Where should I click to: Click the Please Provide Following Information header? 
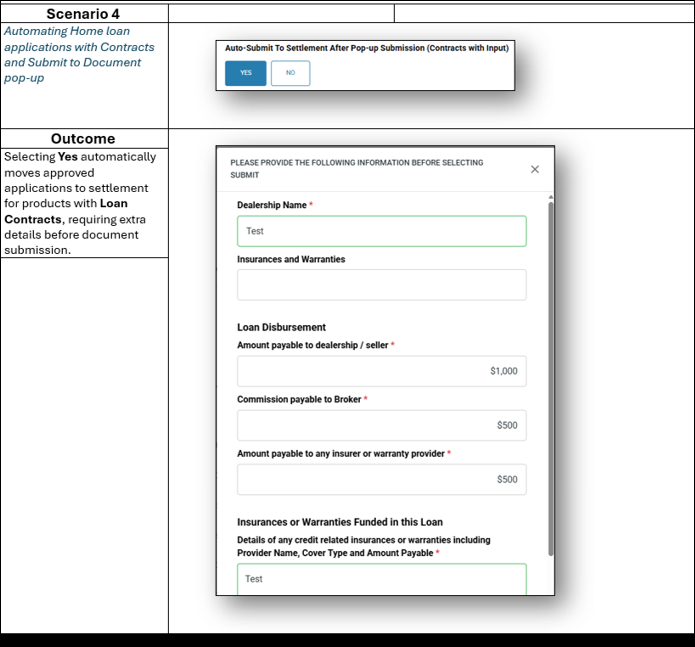[357, 168]
